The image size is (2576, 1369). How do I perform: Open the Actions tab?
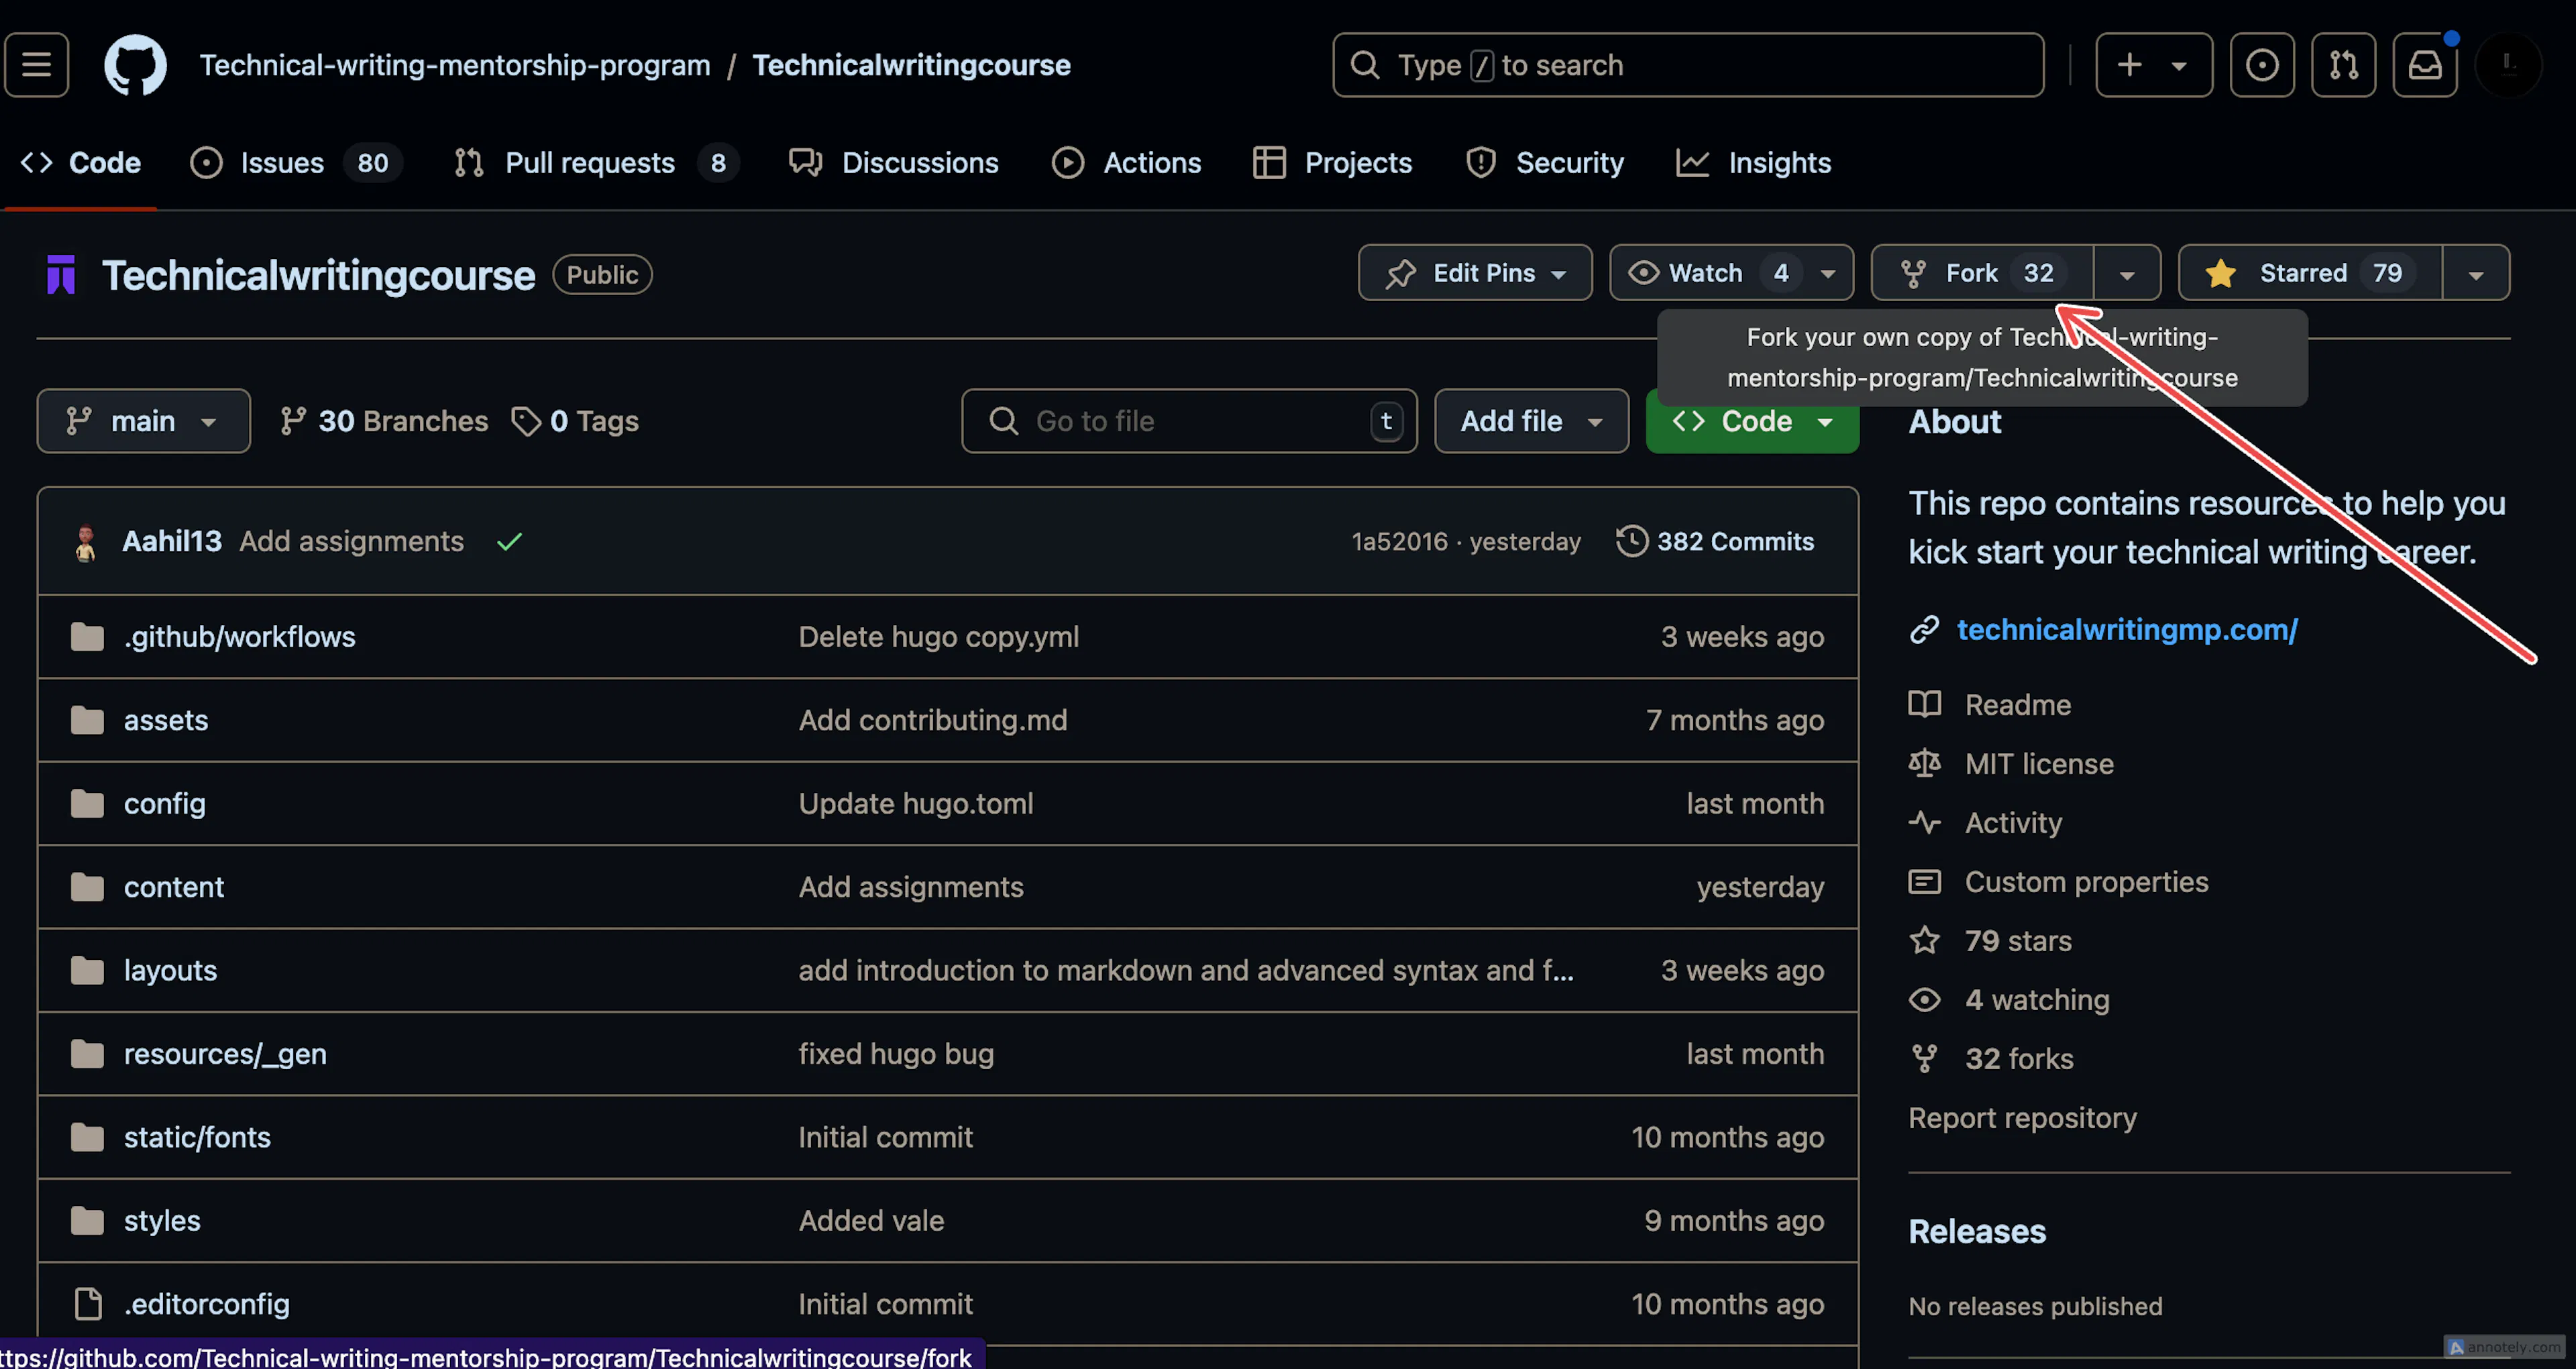(x=1127, y=163)
